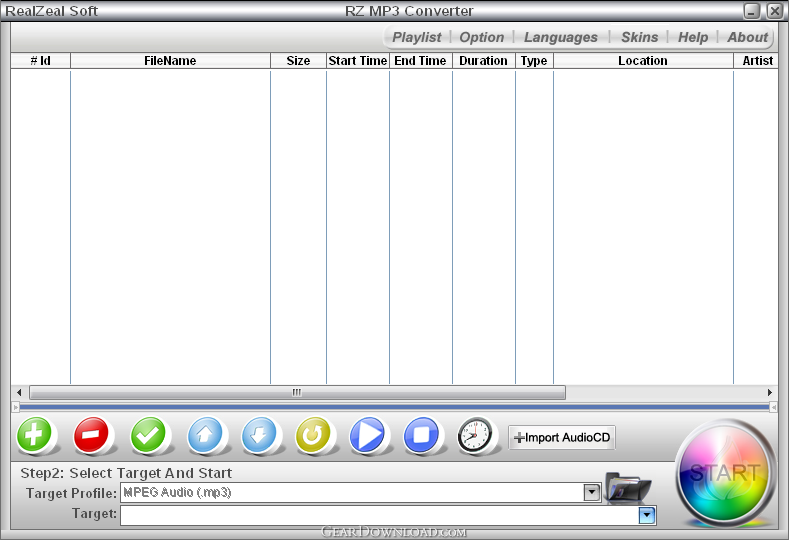789x540 pixels.
Task: Expand the Target path dropdown arrow
Action: (647, 515)
